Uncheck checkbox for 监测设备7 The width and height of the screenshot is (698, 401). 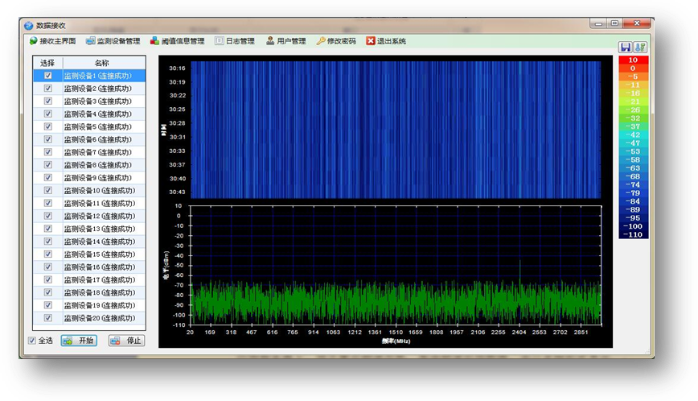pos(48,152)
